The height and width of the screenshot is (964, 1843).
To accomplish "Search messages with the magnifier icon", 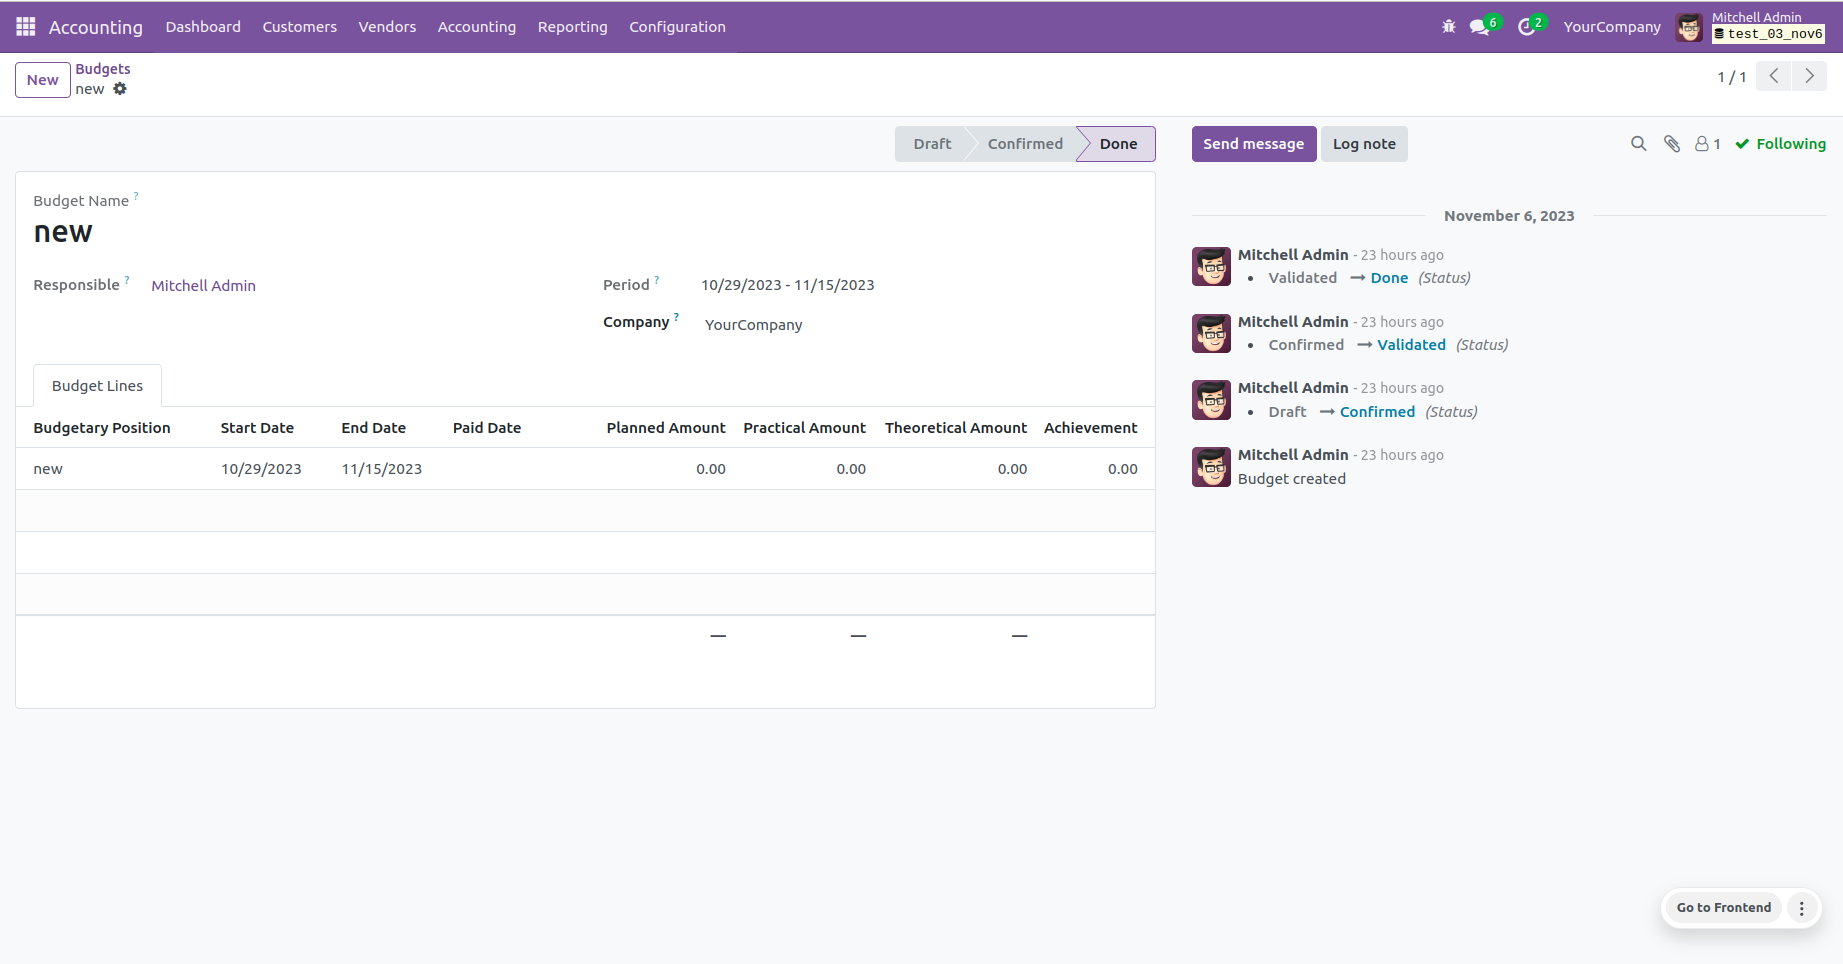I will click(x=1638, y=144).
